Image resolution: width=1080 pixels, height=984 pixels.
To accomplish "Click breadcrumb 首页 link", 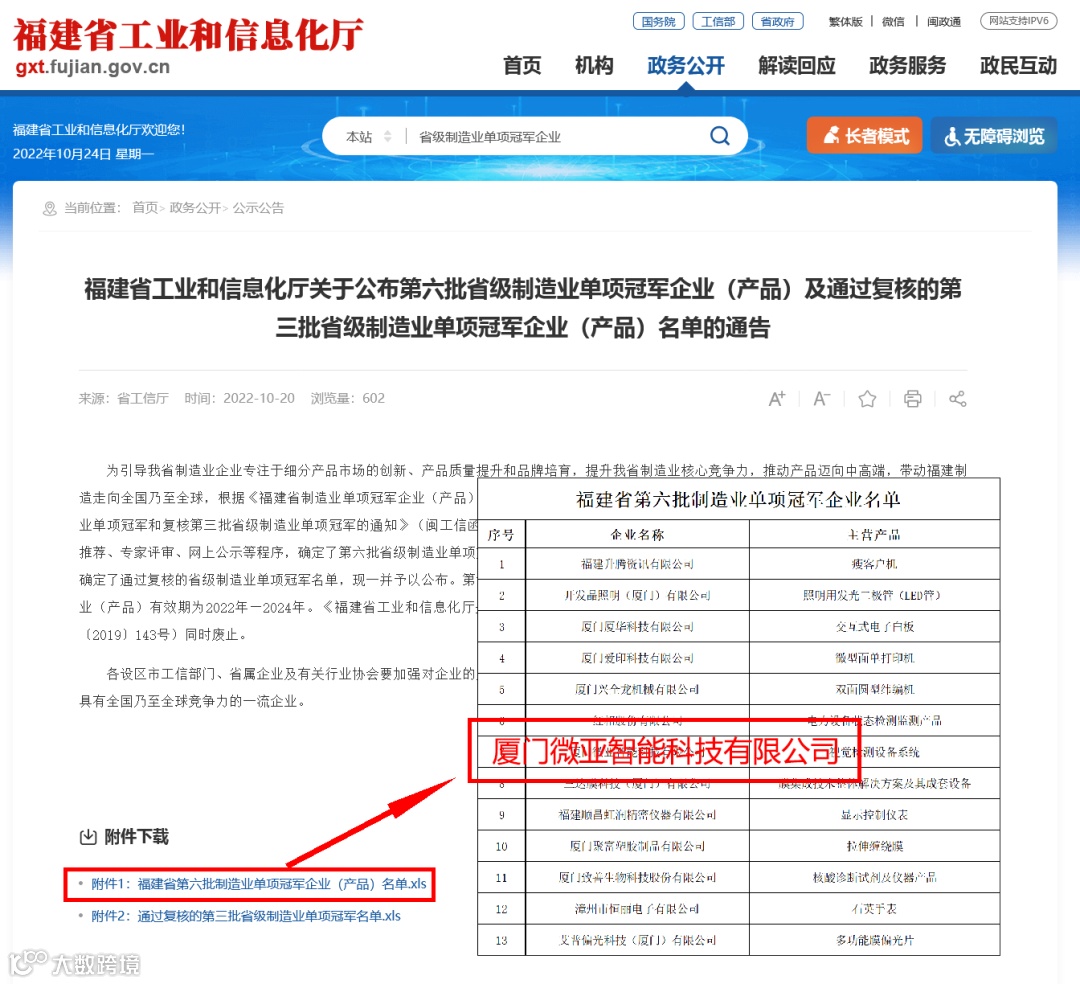I will point(145,208).
